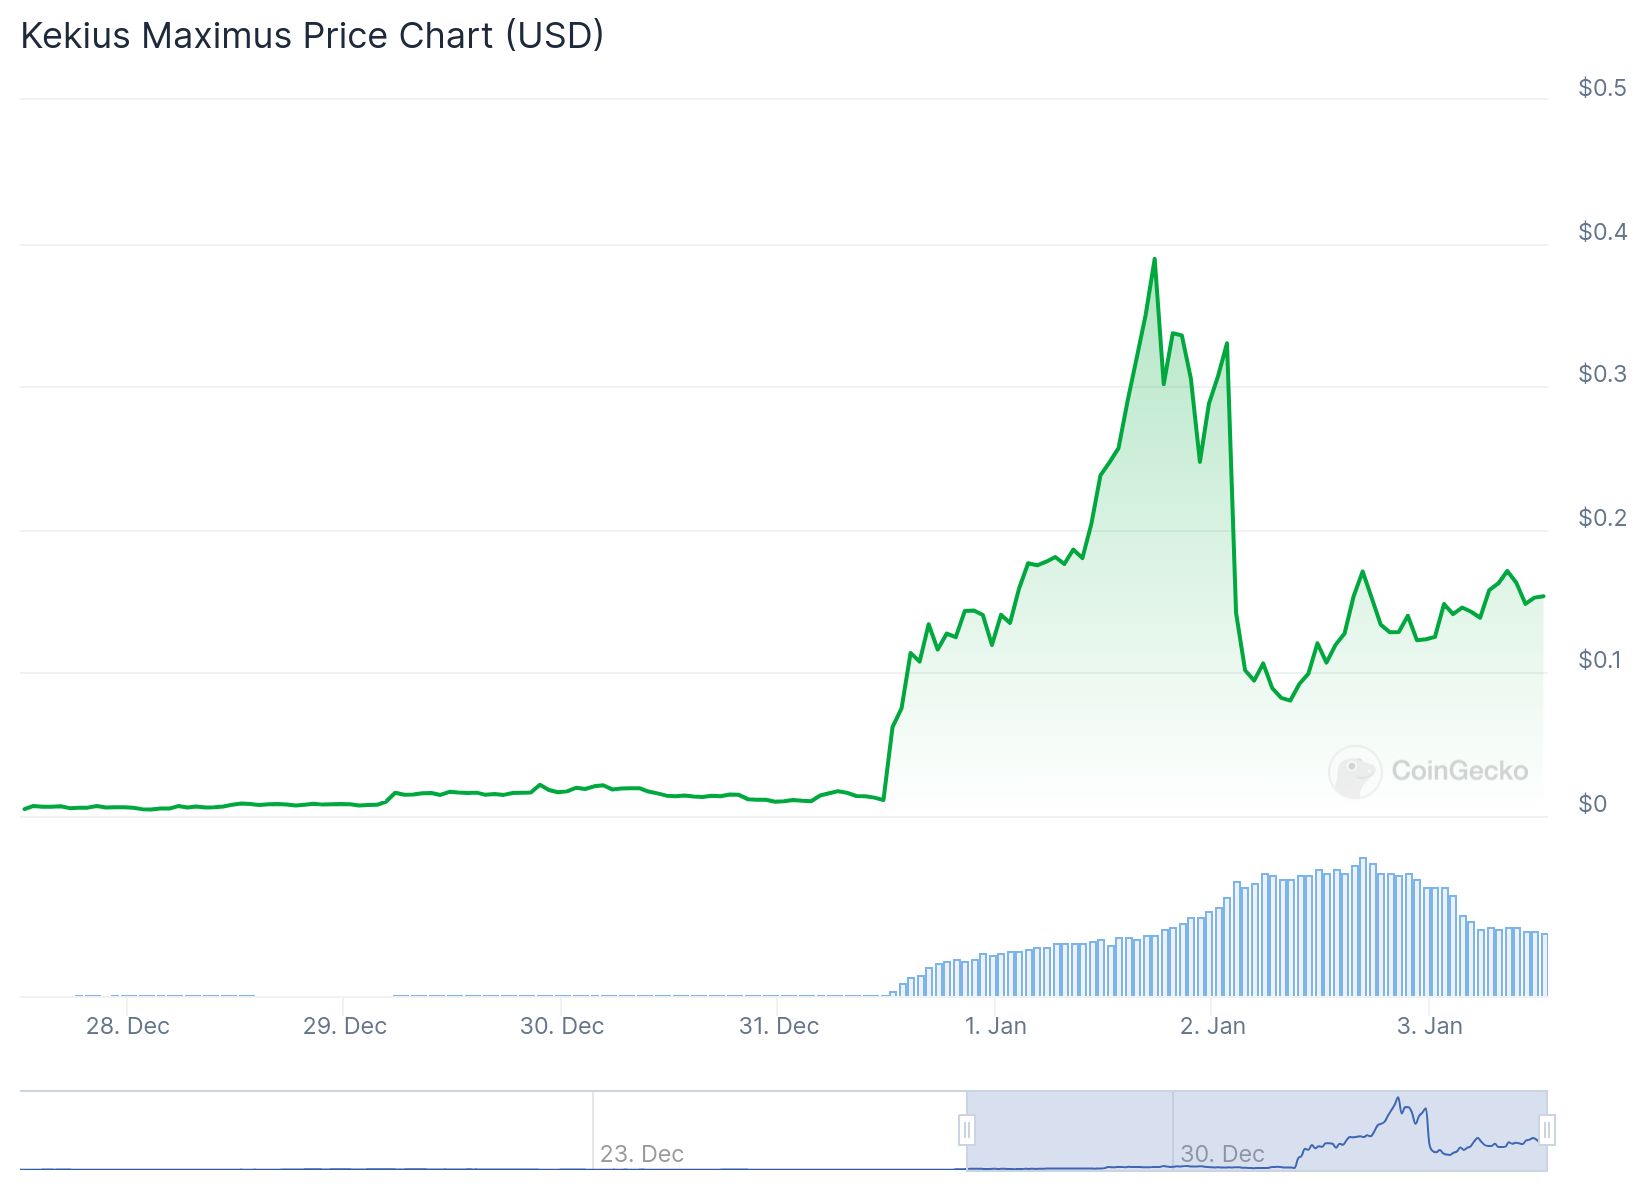Click the highest peak of the price line
Image resolution: width=1644 pixels, height=1200 pixels.
1154,260
